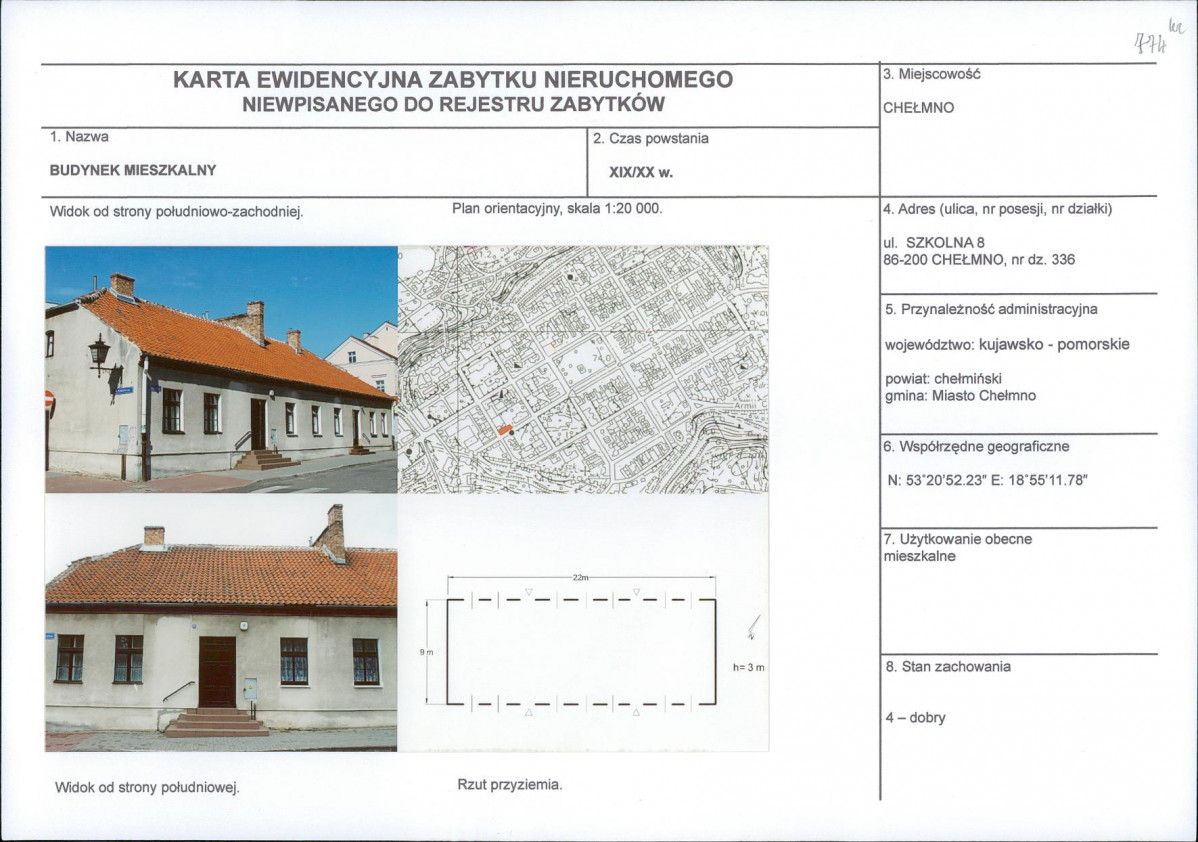Click the h=3 m height label
Viewport: 1198px width, 842px height.
748,664
